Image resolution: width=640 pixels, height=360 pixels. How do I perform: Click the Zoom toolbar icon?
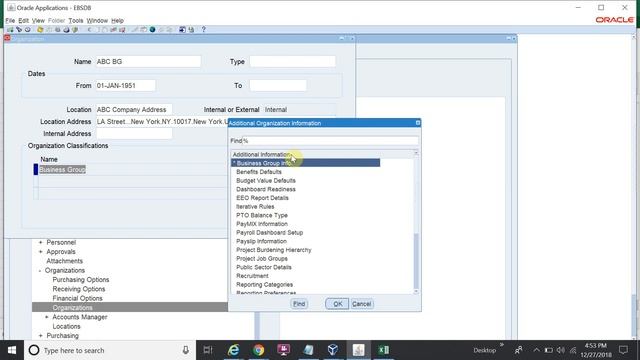coord(143,29)
